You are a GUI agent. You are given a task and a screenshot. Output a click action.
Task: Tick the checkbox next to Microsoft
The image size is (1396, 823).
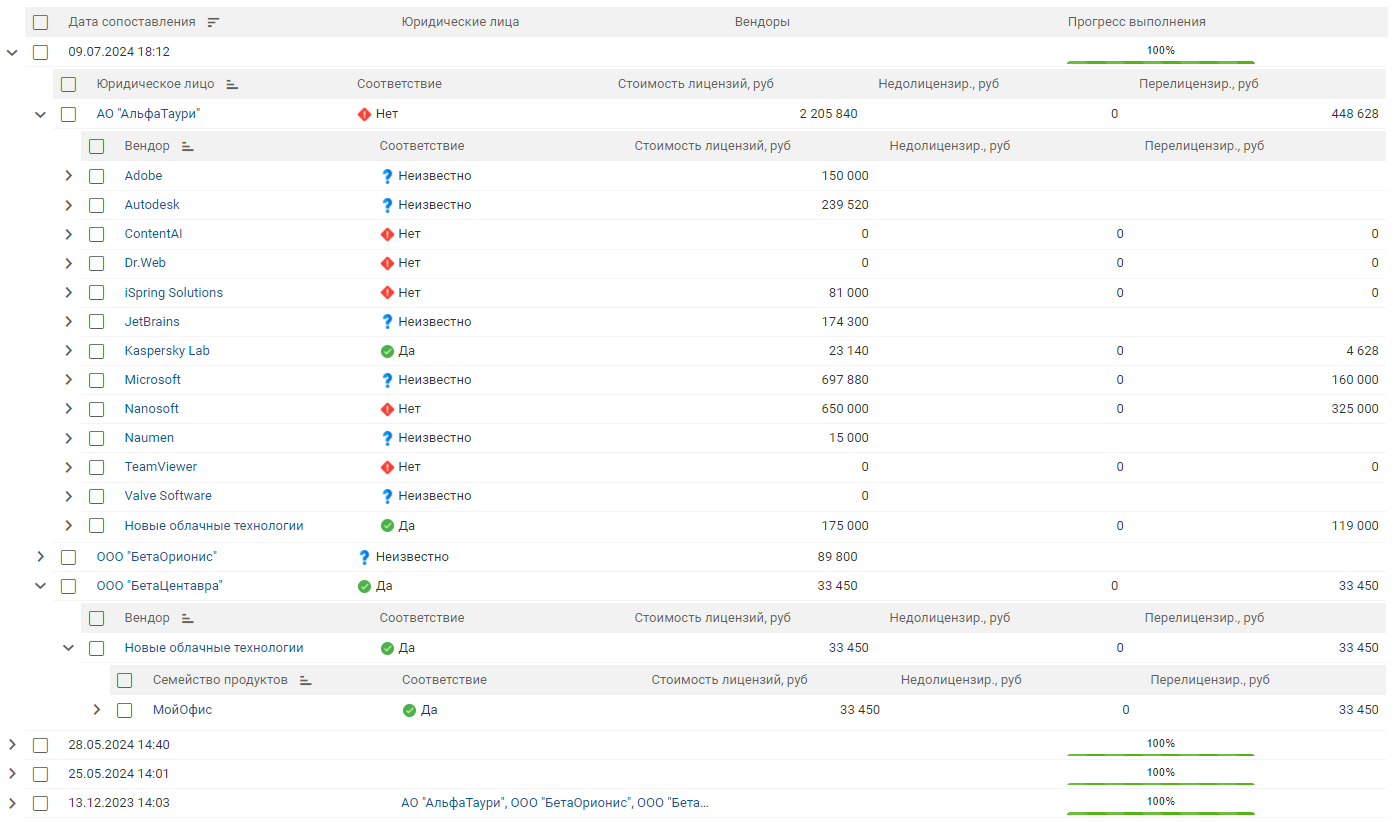(x=96, y=379)
